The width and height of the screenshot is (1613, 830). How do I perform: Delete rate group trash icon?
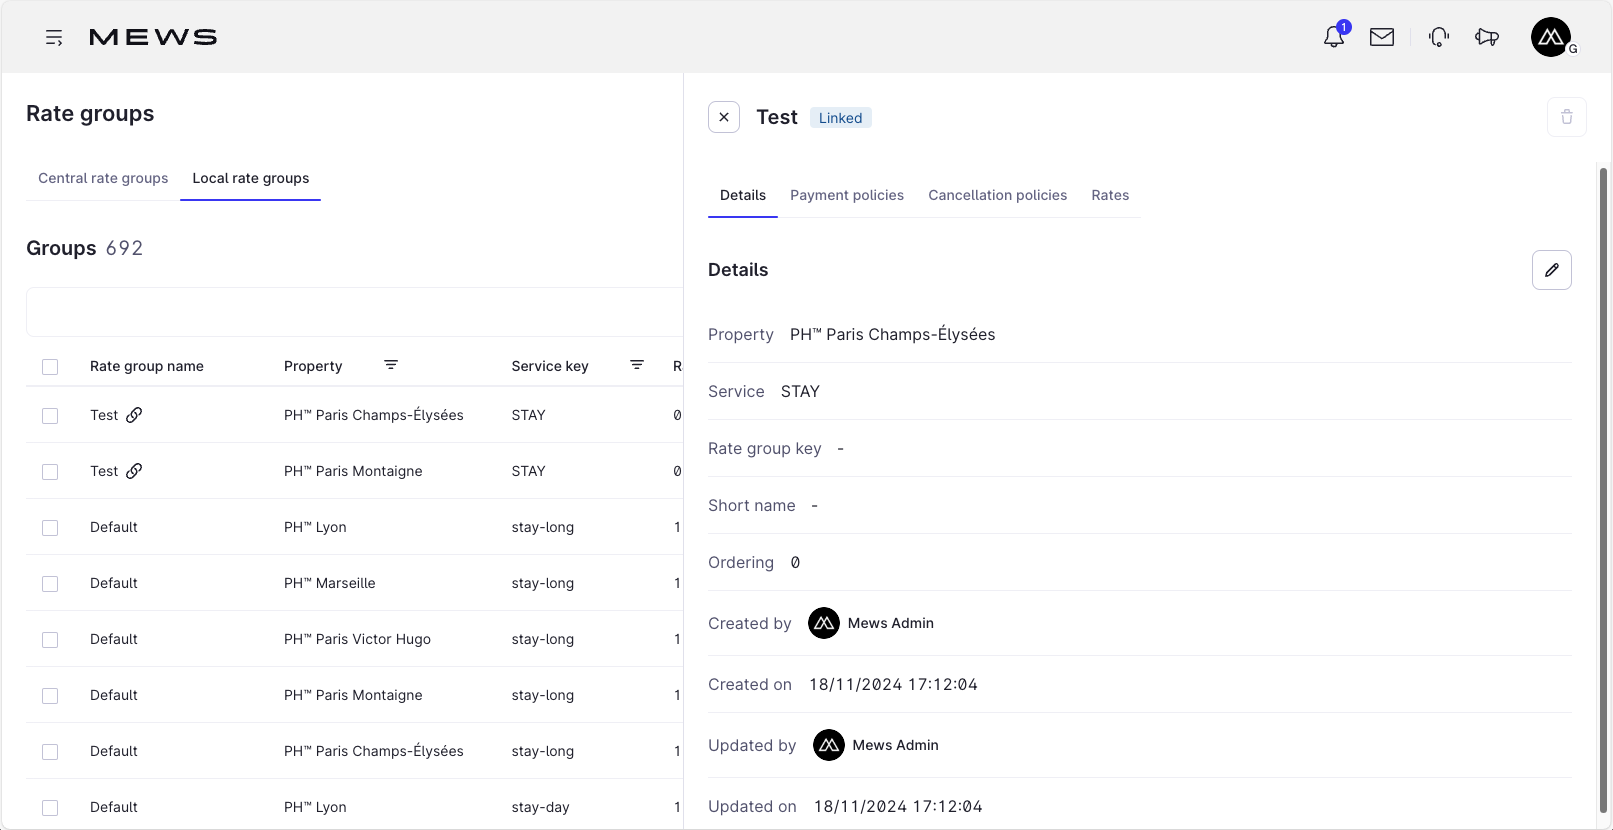(x=1567, y=117)
